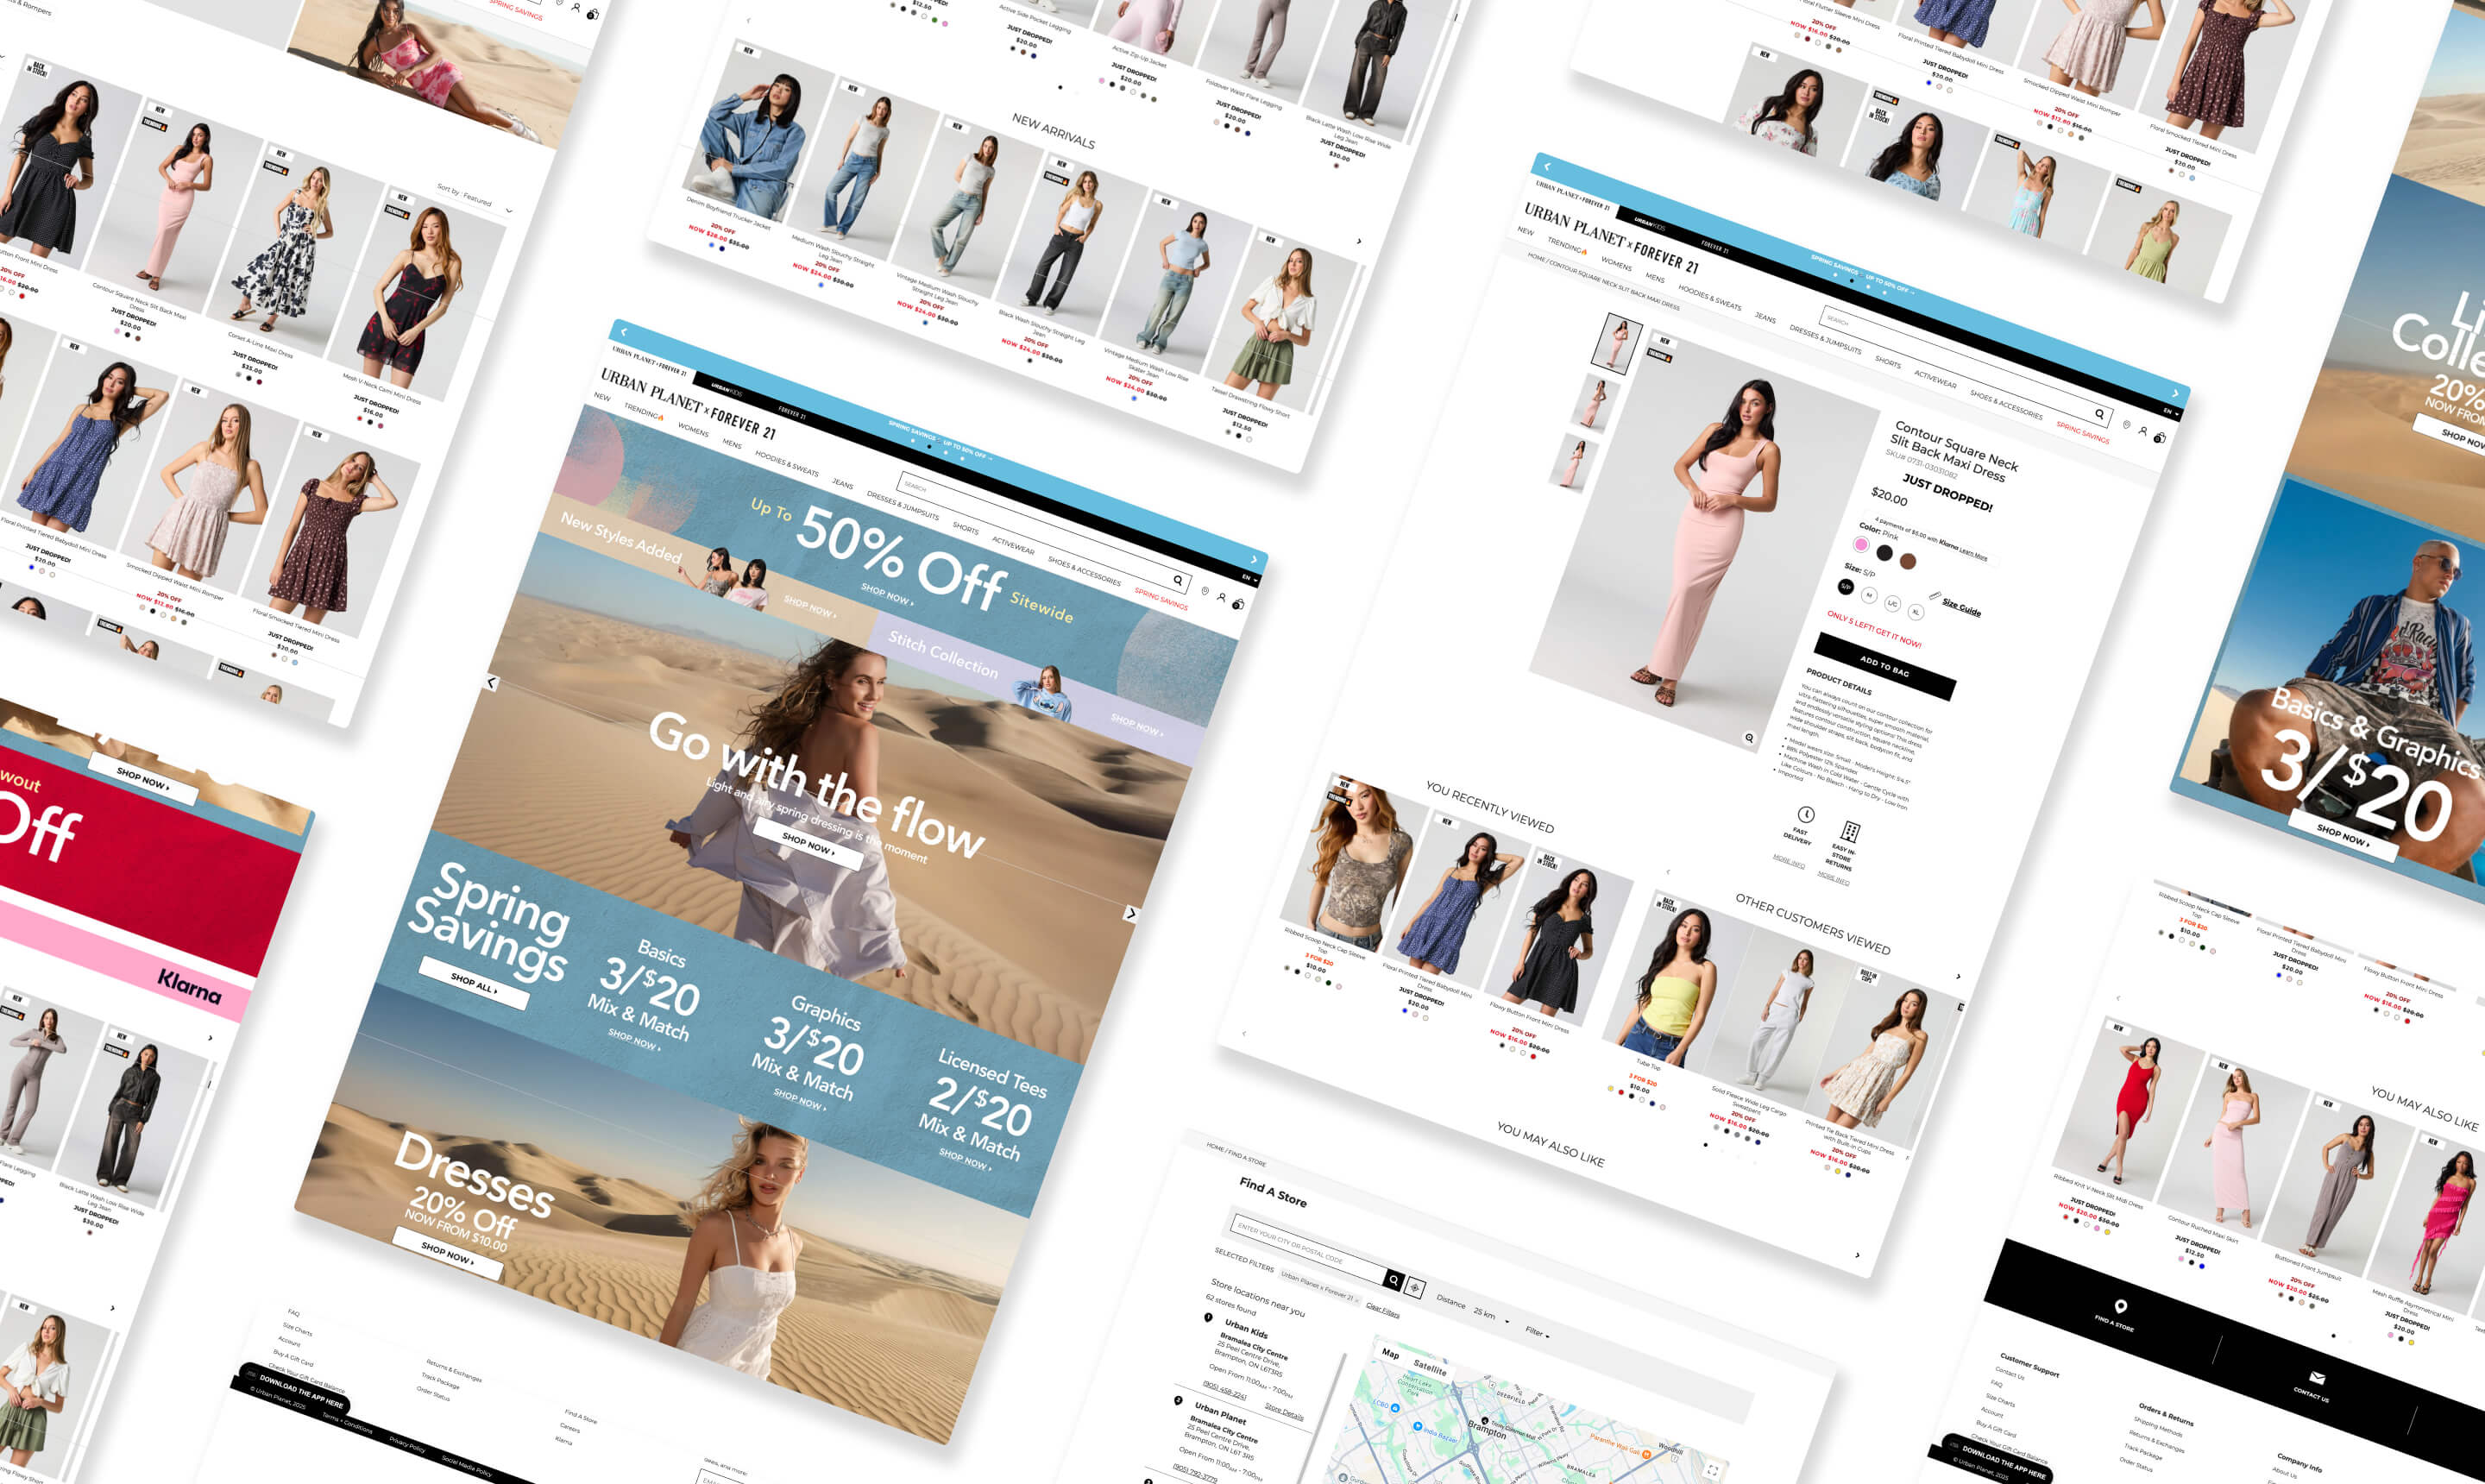
Task: Open the account profile icon on the homepage
Action: coord(1221,597)
